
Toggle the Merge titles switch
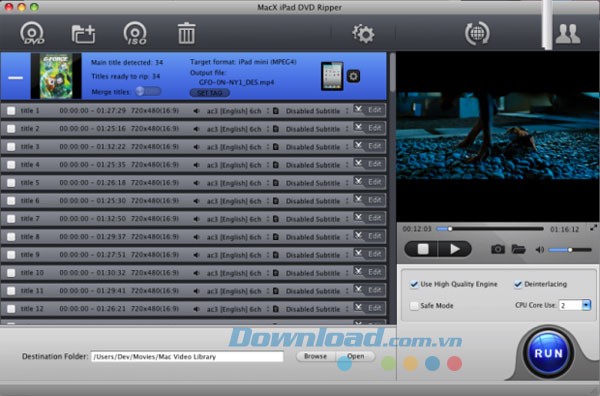tap(148, 91)
